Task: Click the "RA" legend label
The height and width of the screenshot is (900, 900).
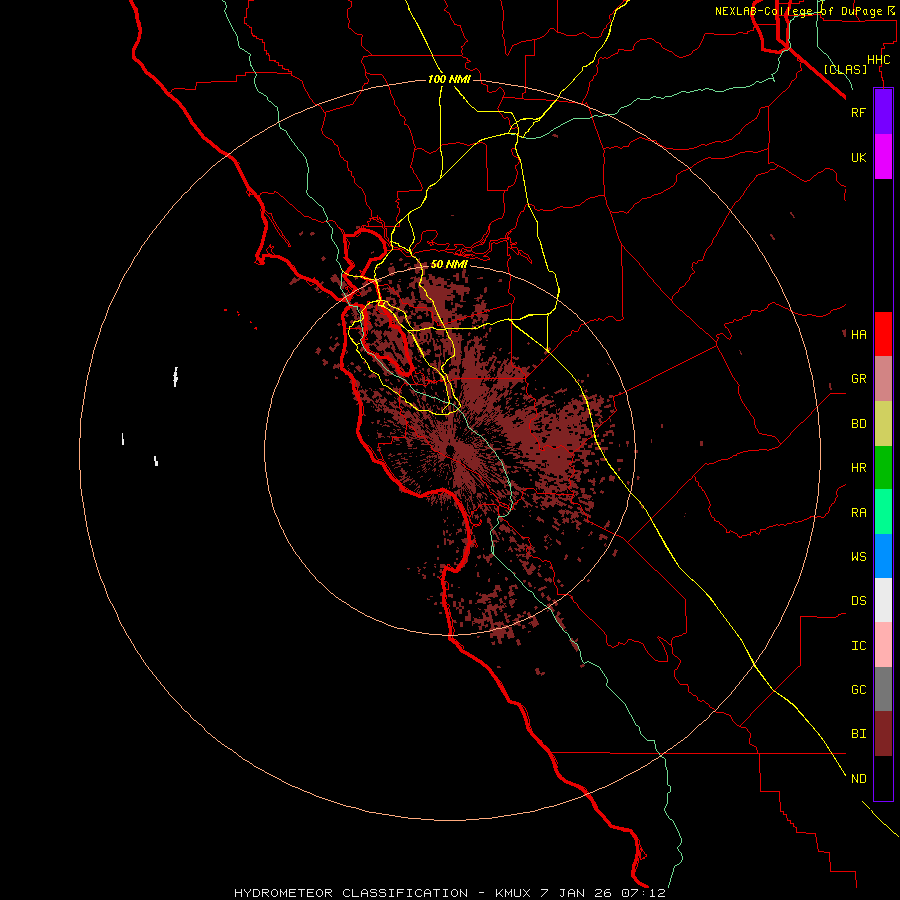Action: [858, 513]
